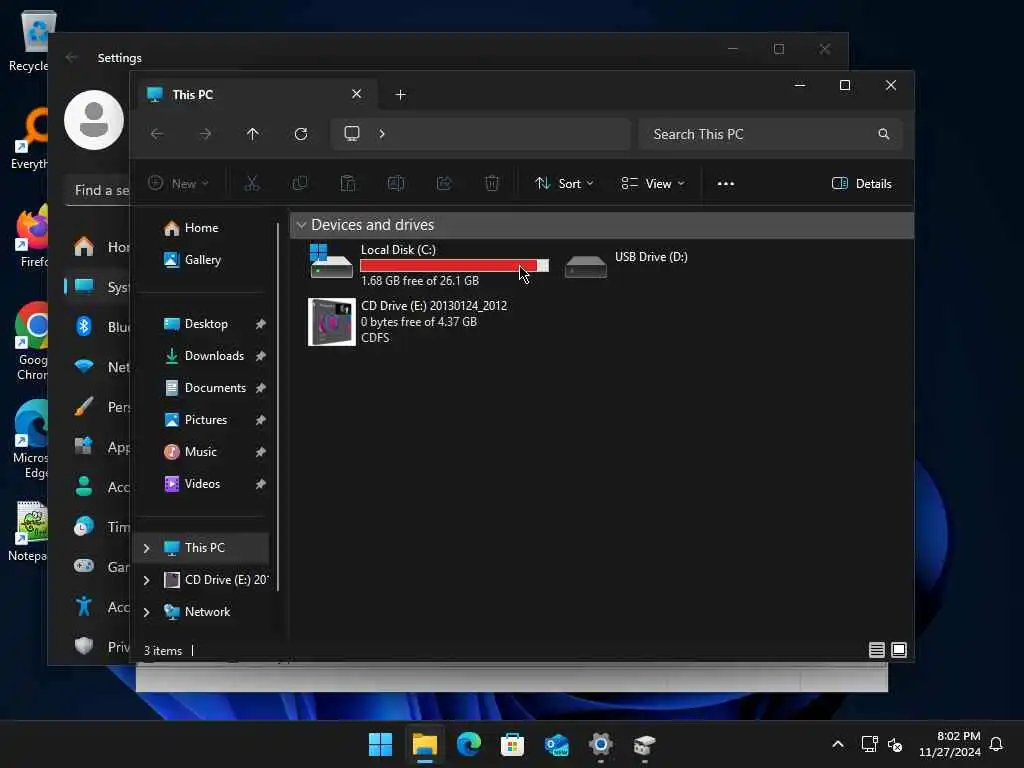Screen dimensions: 1024x768
Task: Open the Sort dropdown menu
Action: [x=564, y=184]
